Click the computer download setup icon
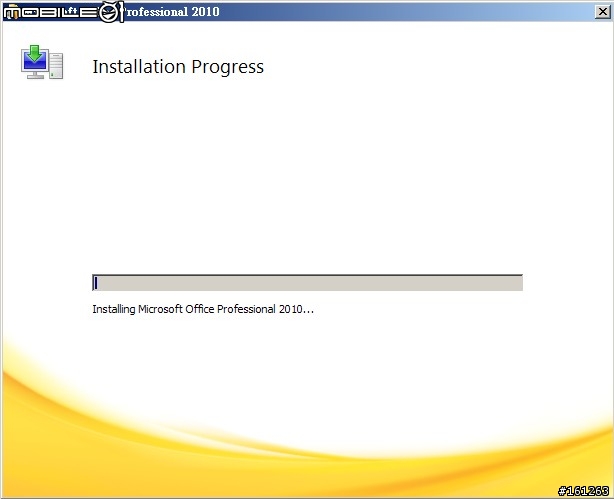Screen dimensions: 614x499 click(x=42, y=62)
